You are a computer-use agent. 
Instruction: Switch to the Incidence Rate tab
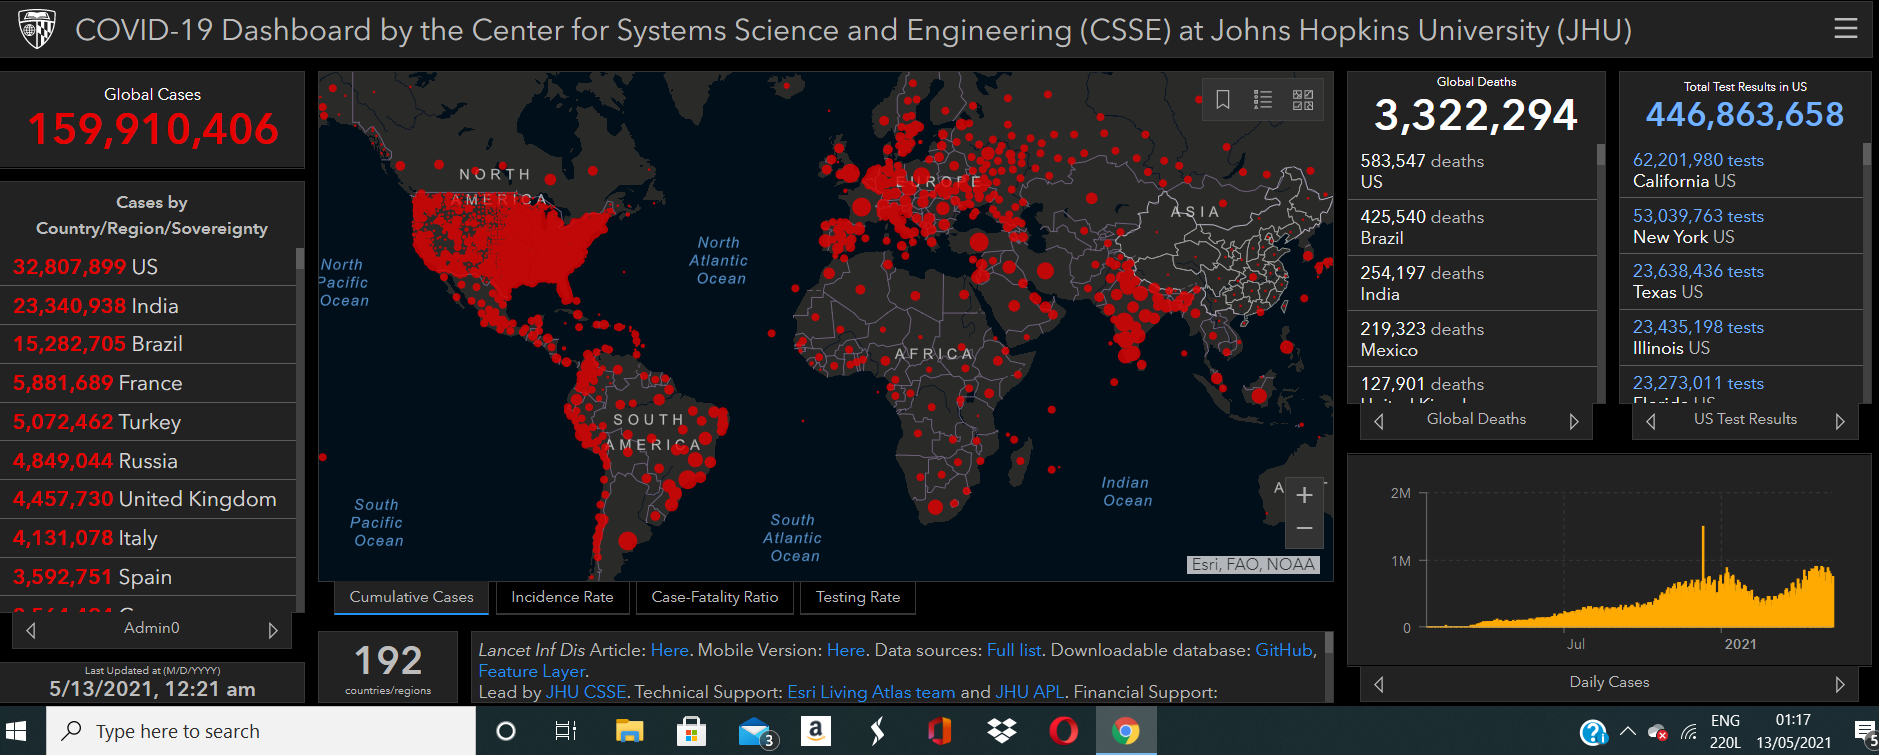562,597
